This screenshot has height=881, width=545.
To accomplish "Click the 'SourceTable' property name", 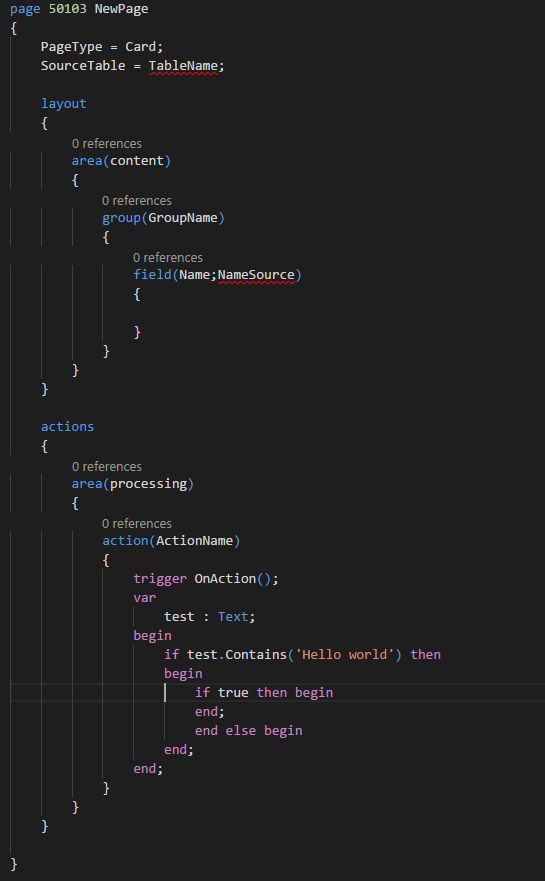I will (x=83, y=66).
